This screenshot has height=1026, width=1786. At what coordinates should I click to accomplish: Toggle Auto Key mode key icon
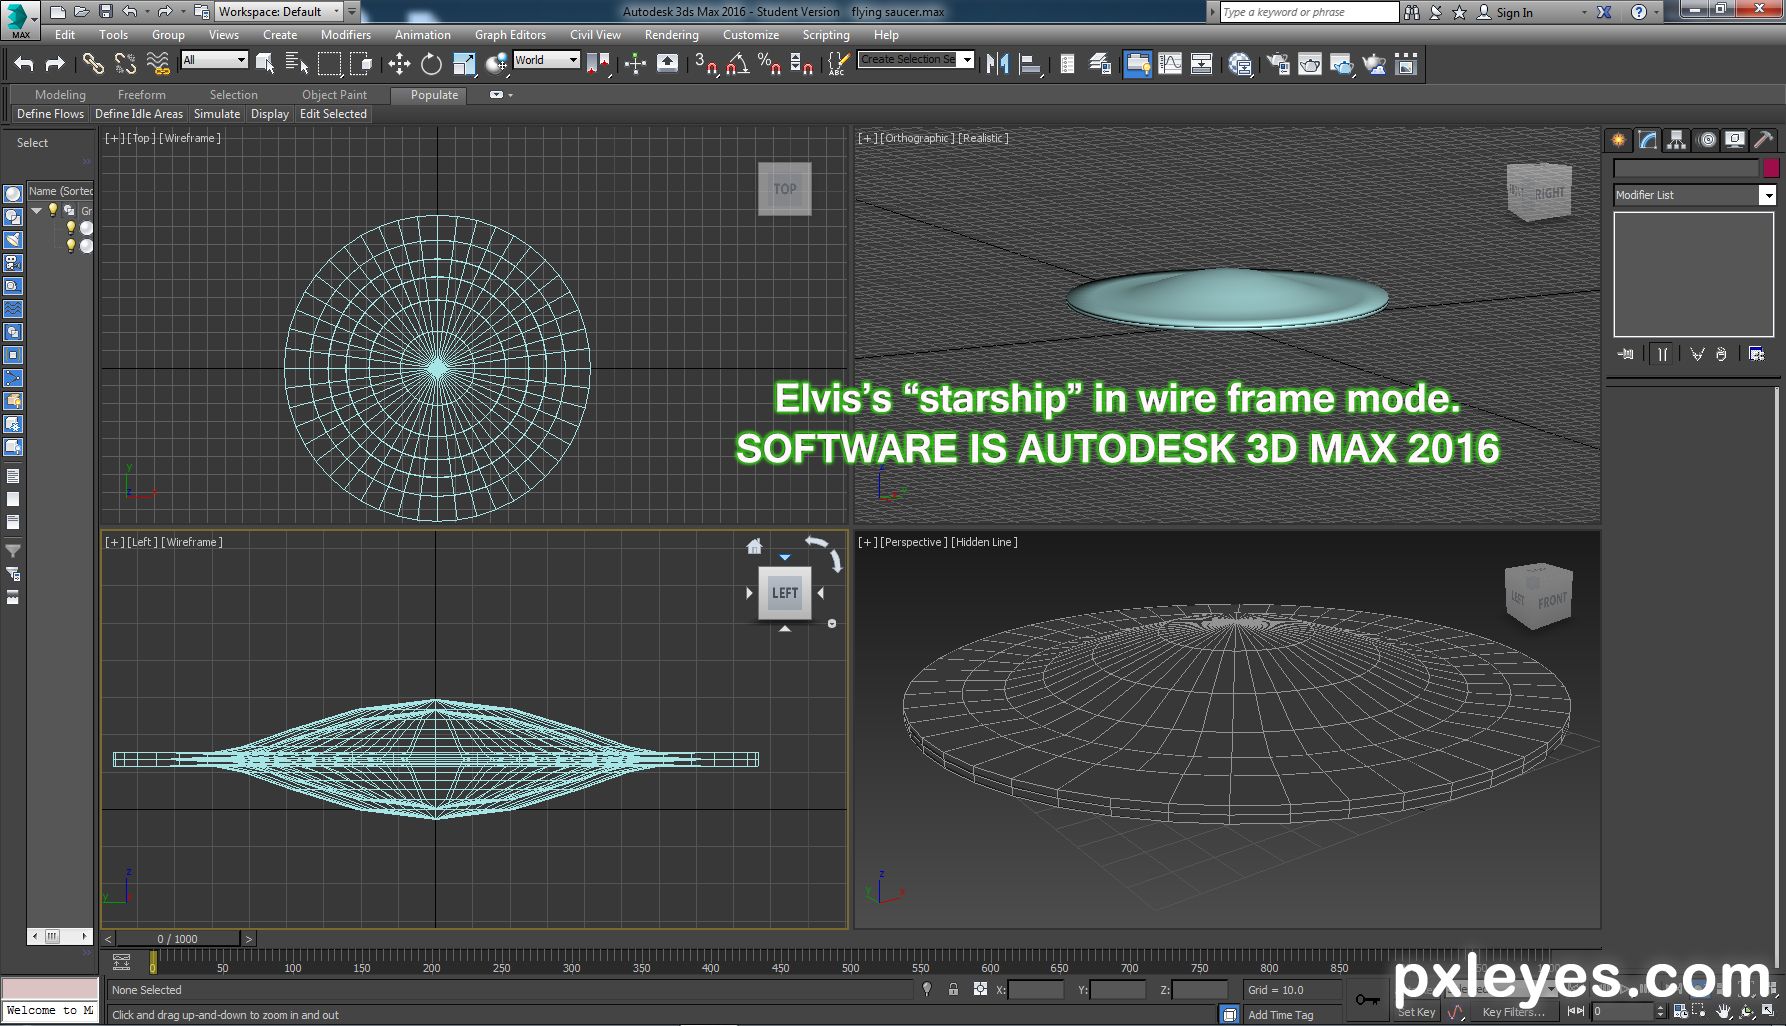coord(1367,999)
